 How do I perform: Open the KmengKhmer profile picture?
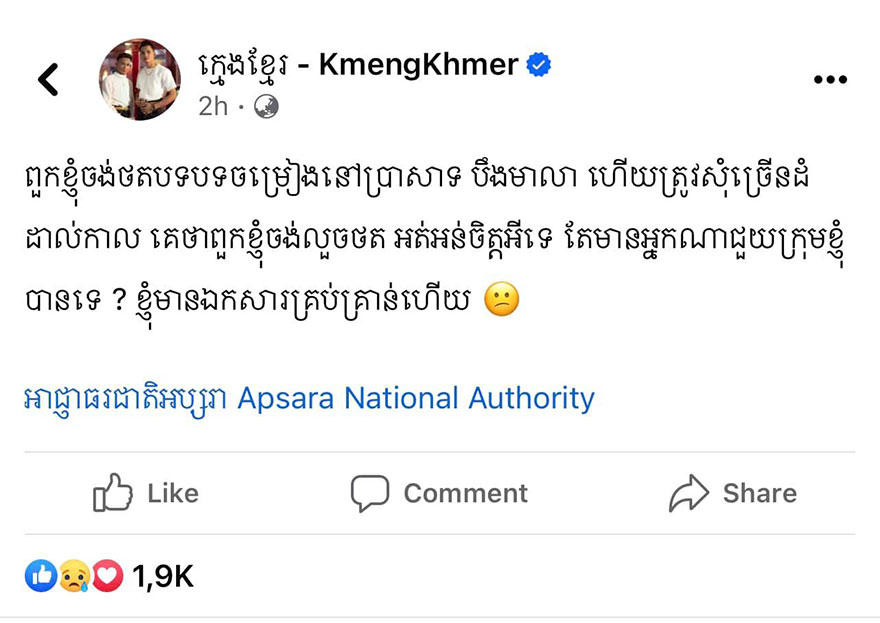pos(139,80)
